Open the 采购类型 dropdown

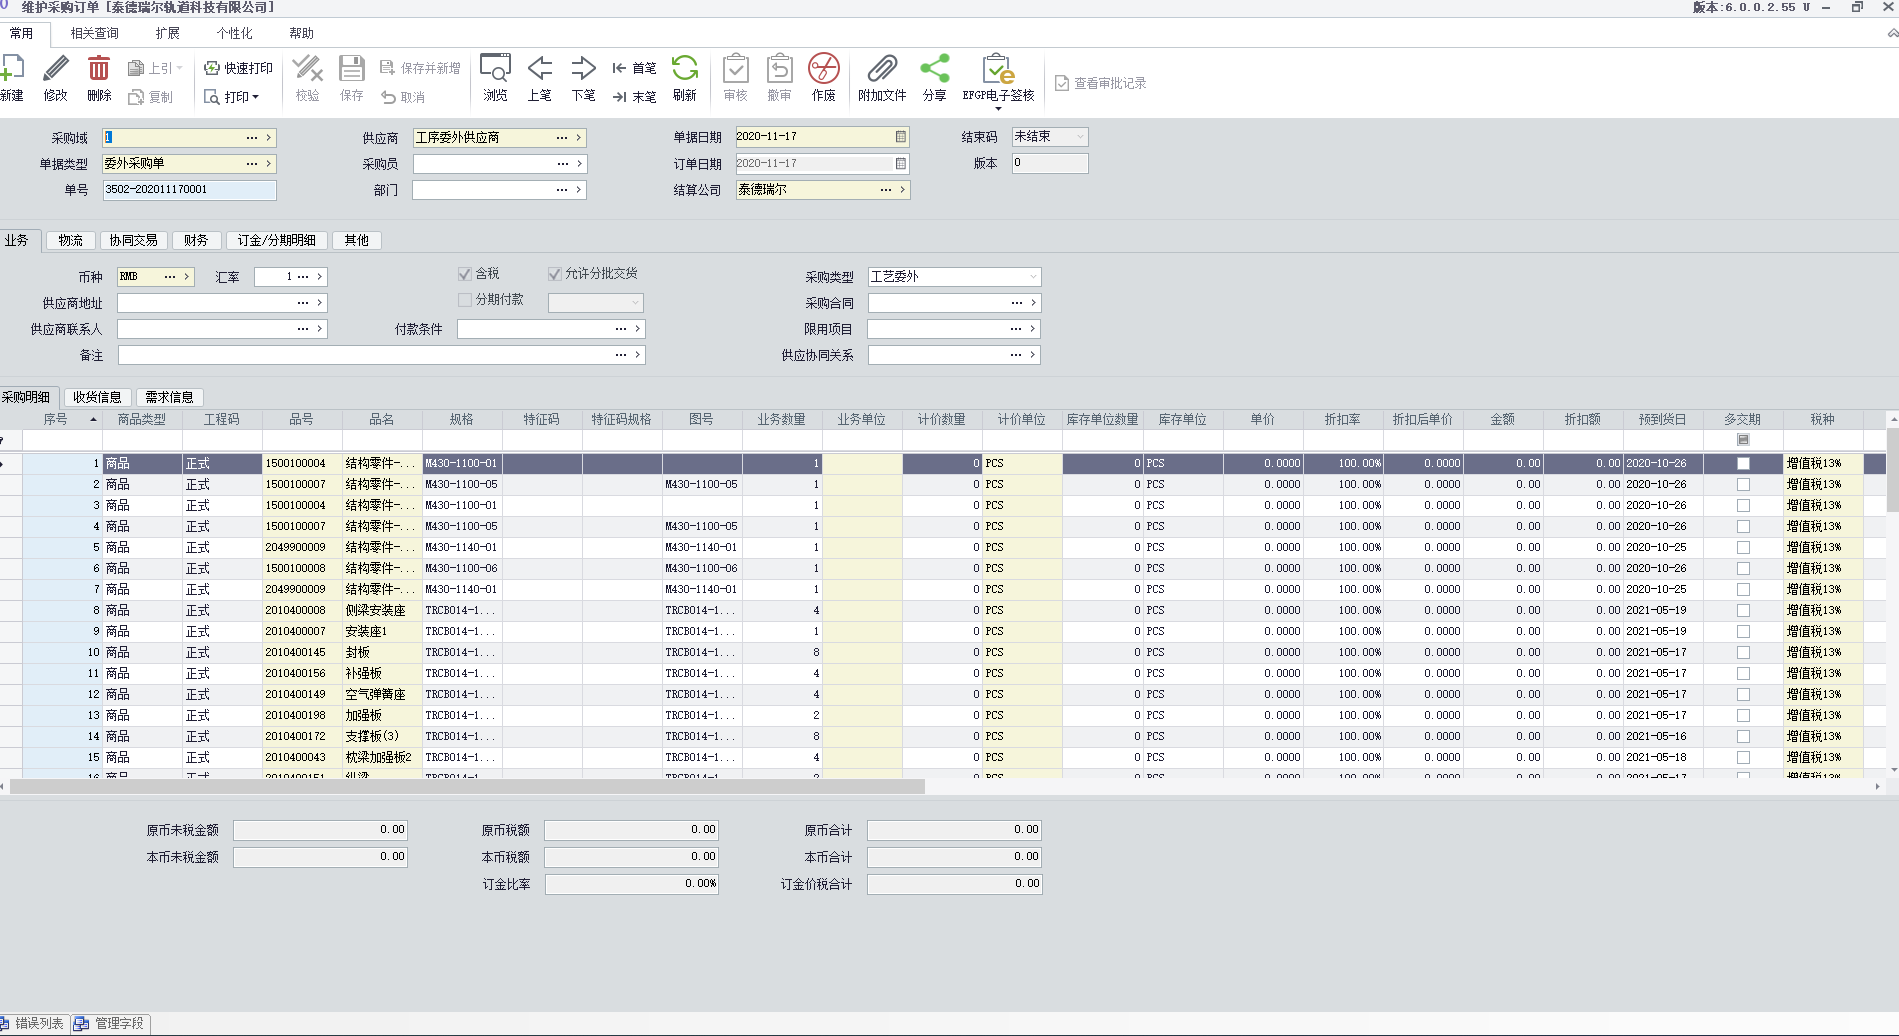[1033, 277]
